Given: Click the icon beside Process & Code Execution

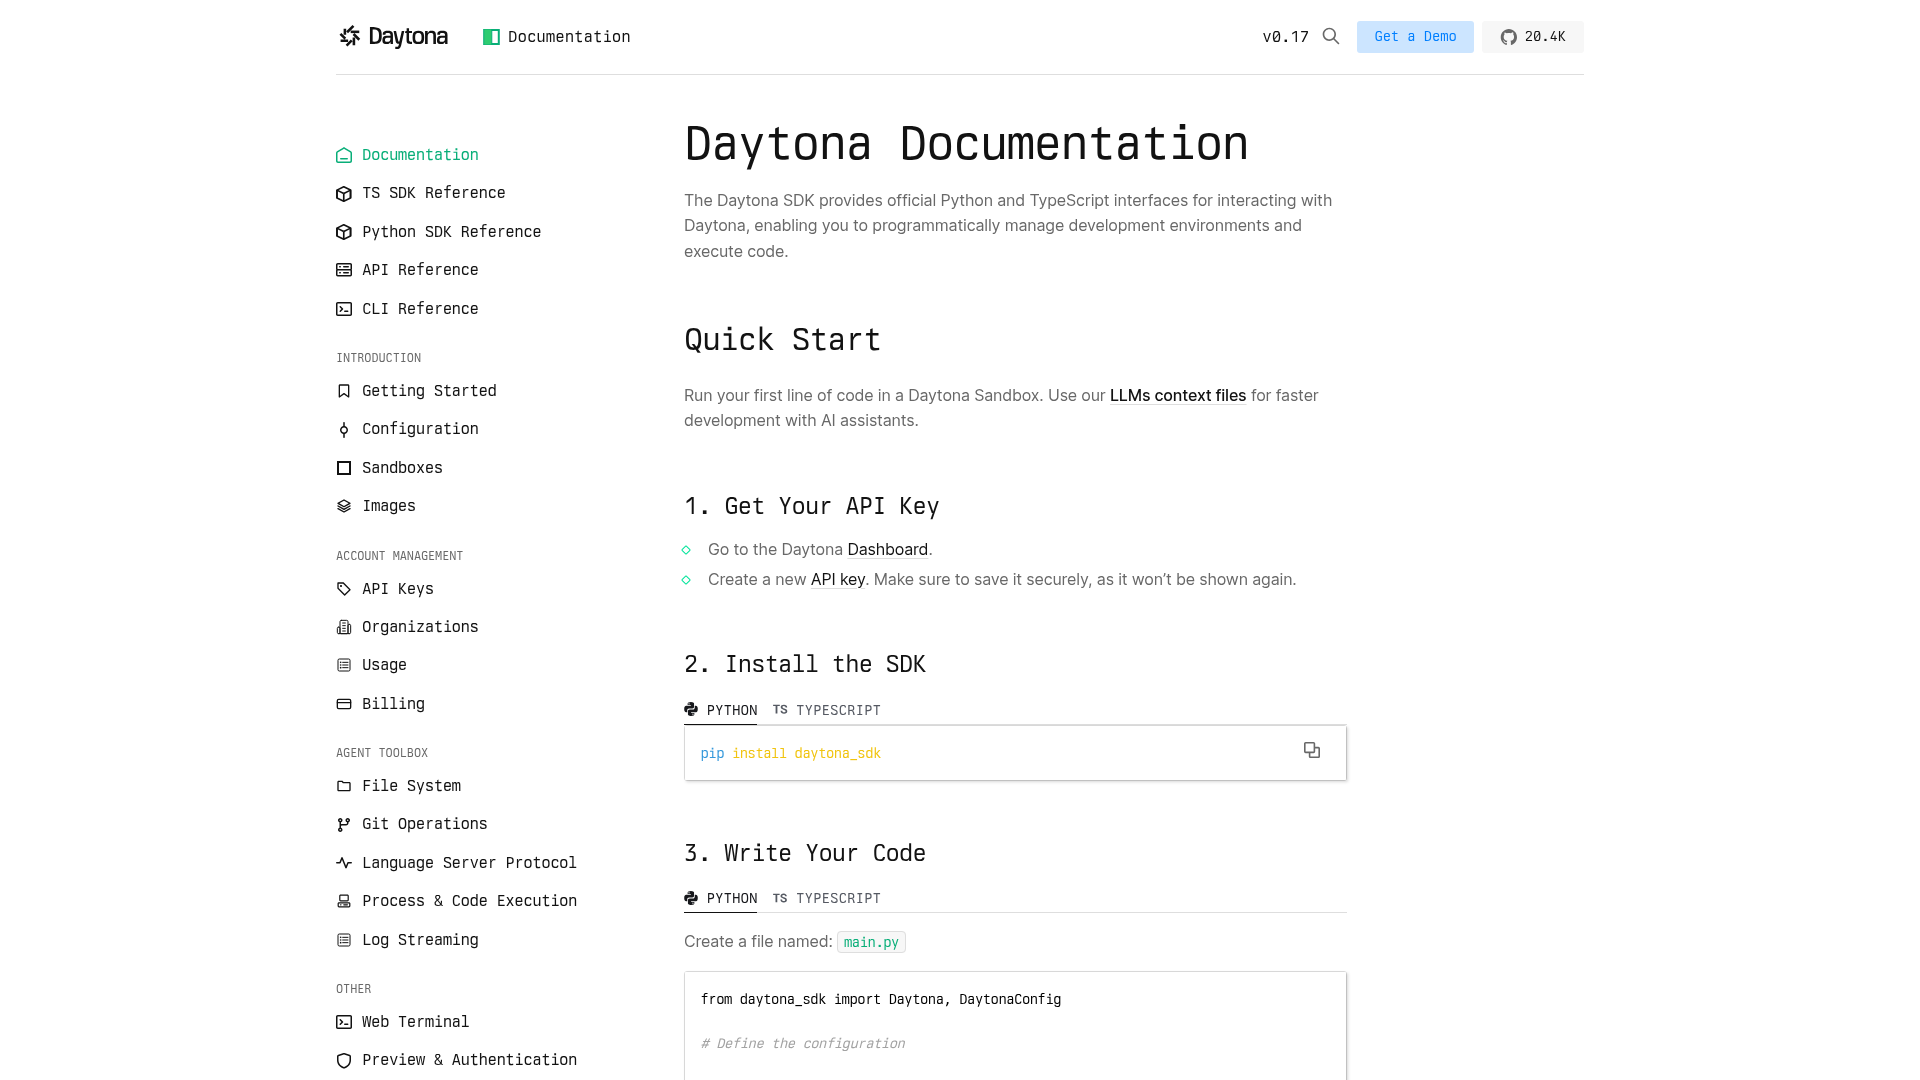Looking at the screenshot, I should point(344,901).
